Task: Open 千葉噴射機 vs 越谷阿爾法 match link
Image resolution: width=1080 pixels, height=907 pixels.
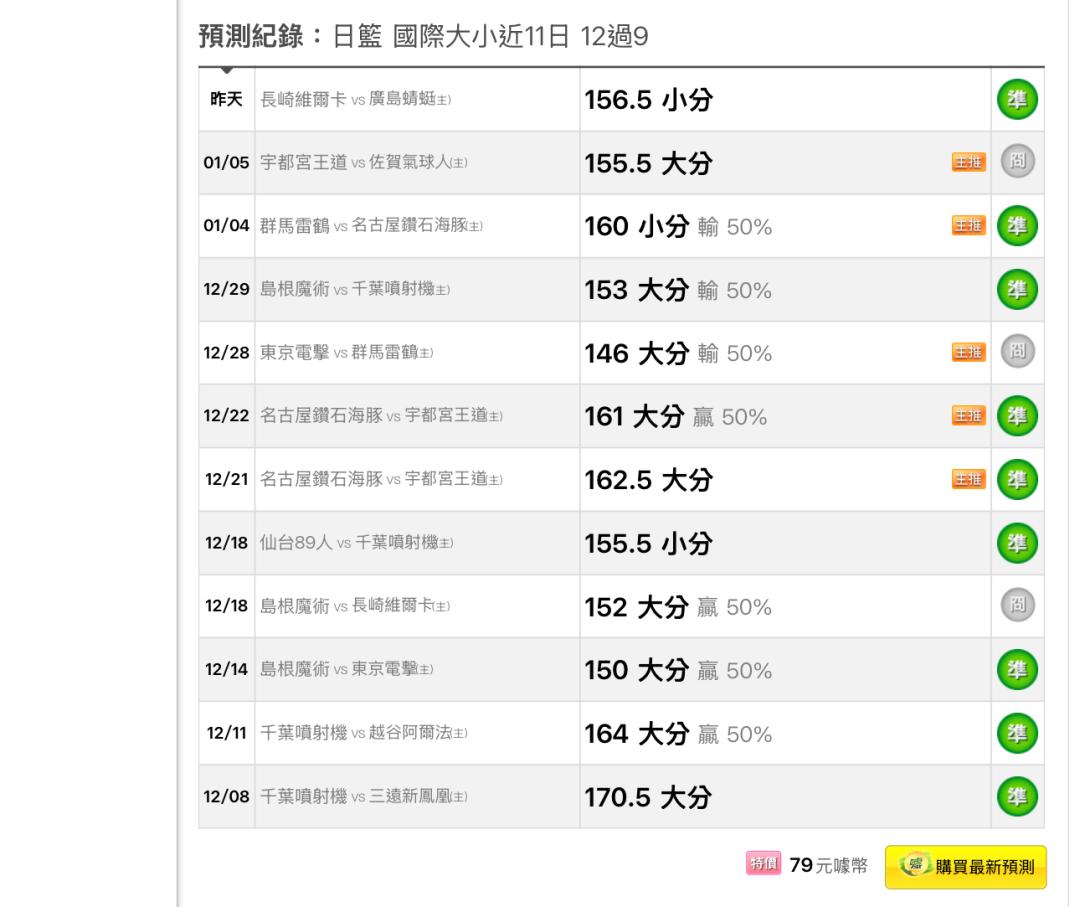Action: pos(363,733)
